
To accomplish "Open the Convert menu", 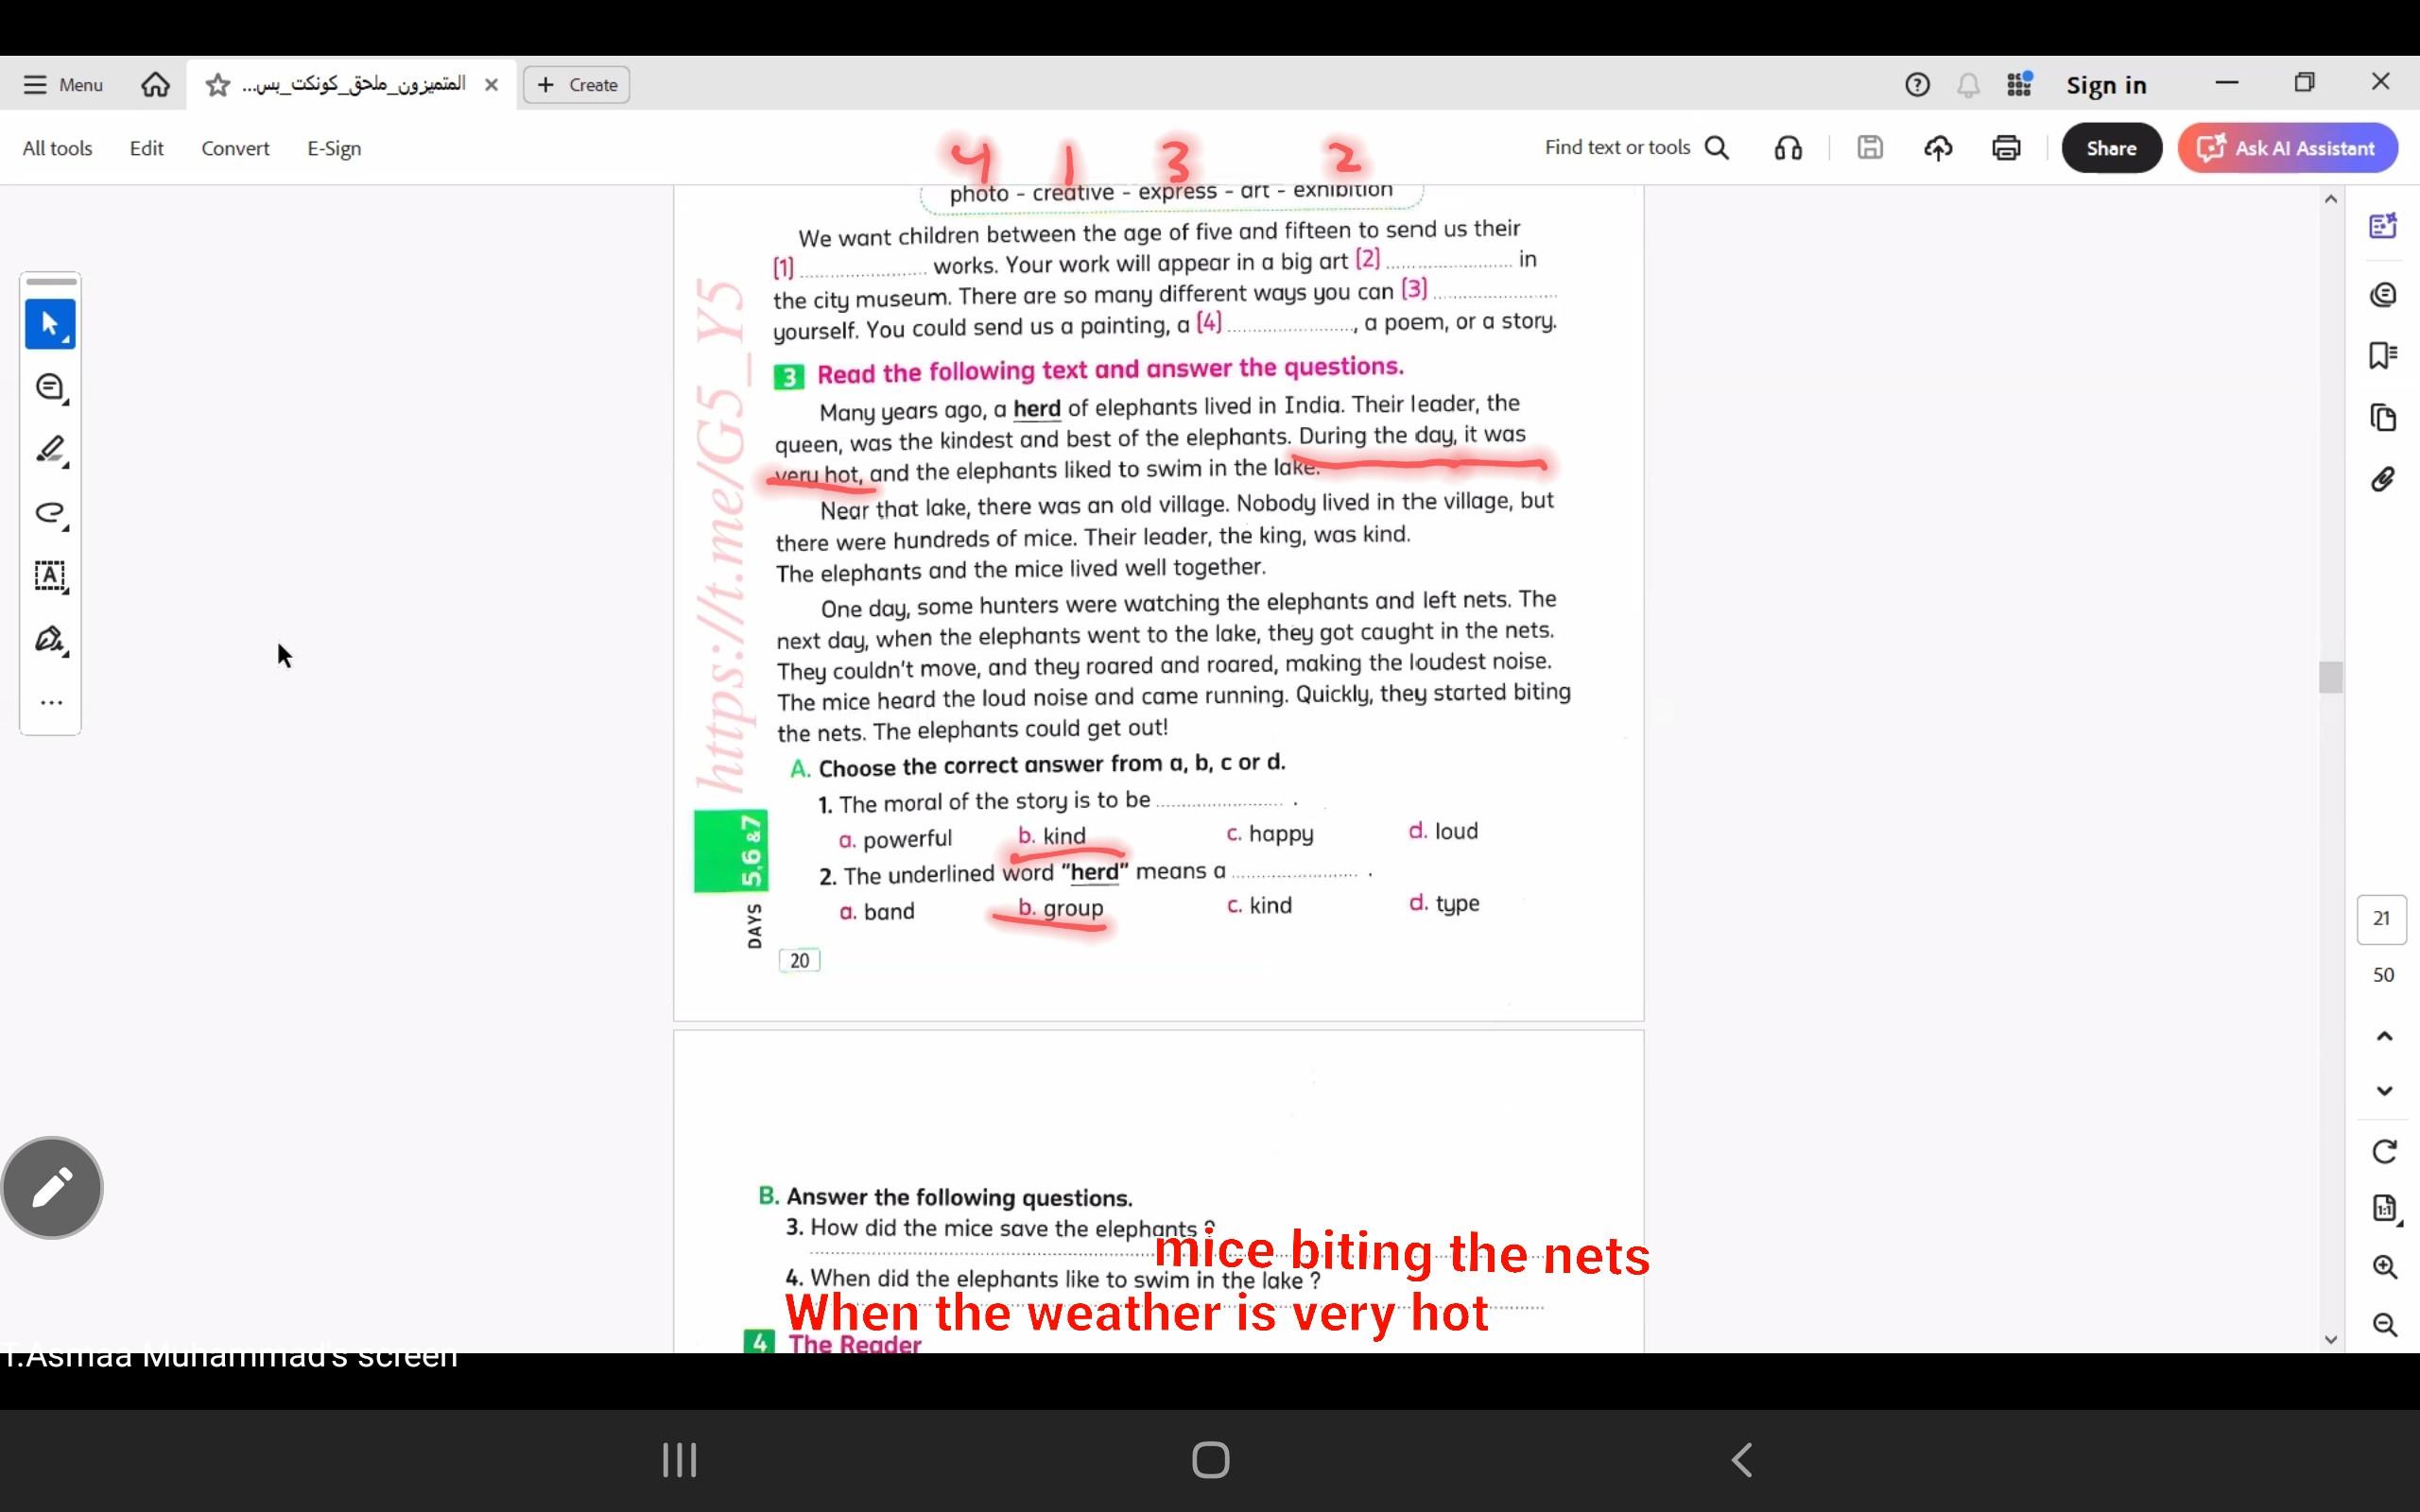I will [235, 148].
